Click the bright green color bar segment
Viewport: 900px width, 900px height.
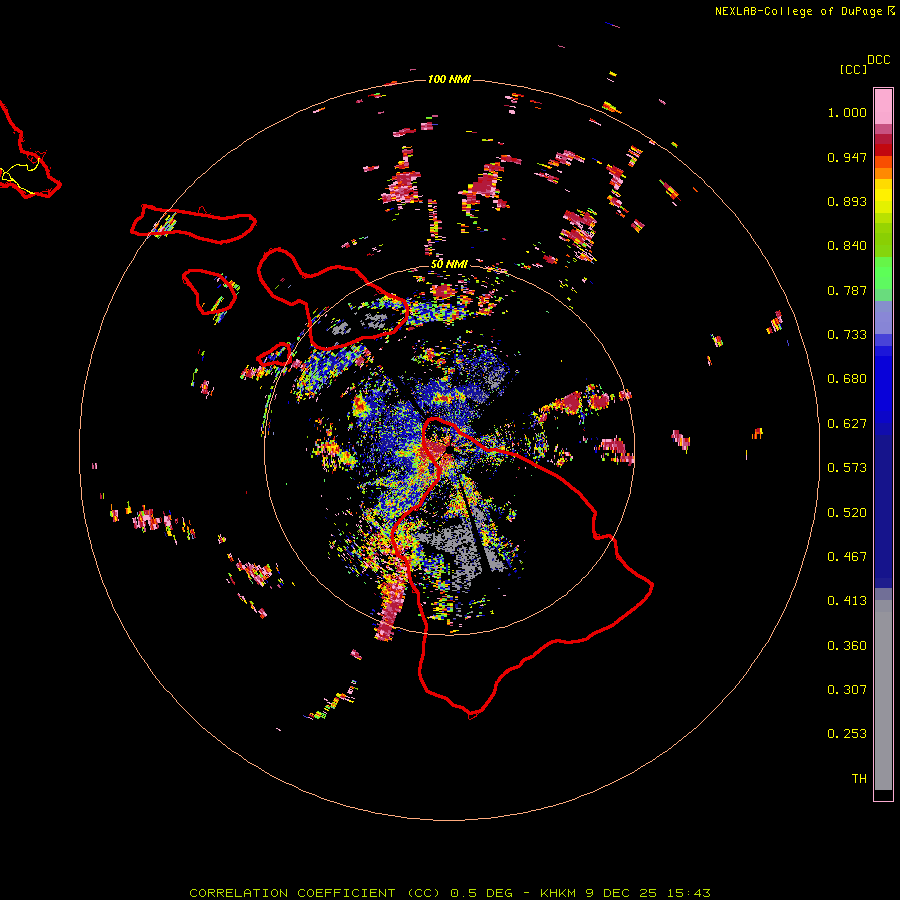pyautogui.click(x=883, y=273)
